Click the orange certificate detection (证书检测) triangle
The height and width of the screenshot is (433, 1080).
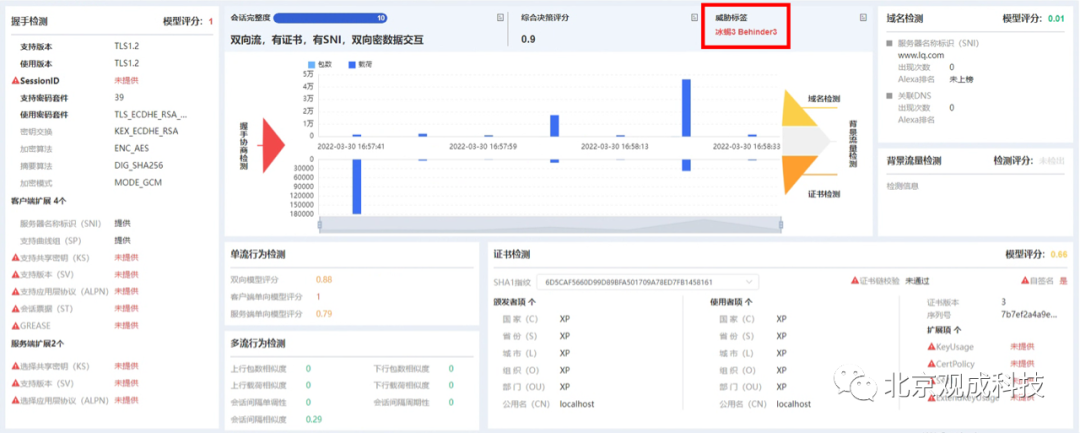click(799, 174)
